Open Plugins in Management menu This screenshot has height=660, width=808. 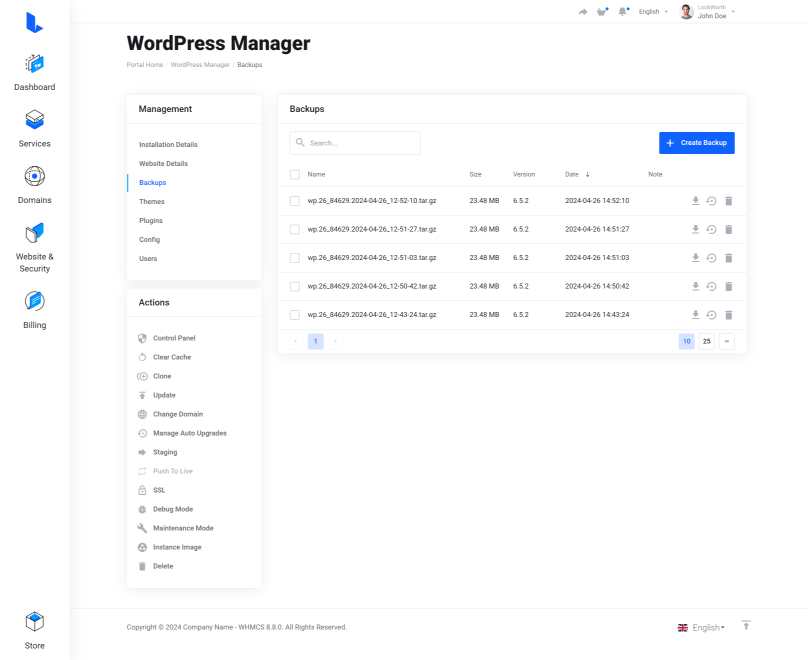pyautogui.click(x=150, y=221)
